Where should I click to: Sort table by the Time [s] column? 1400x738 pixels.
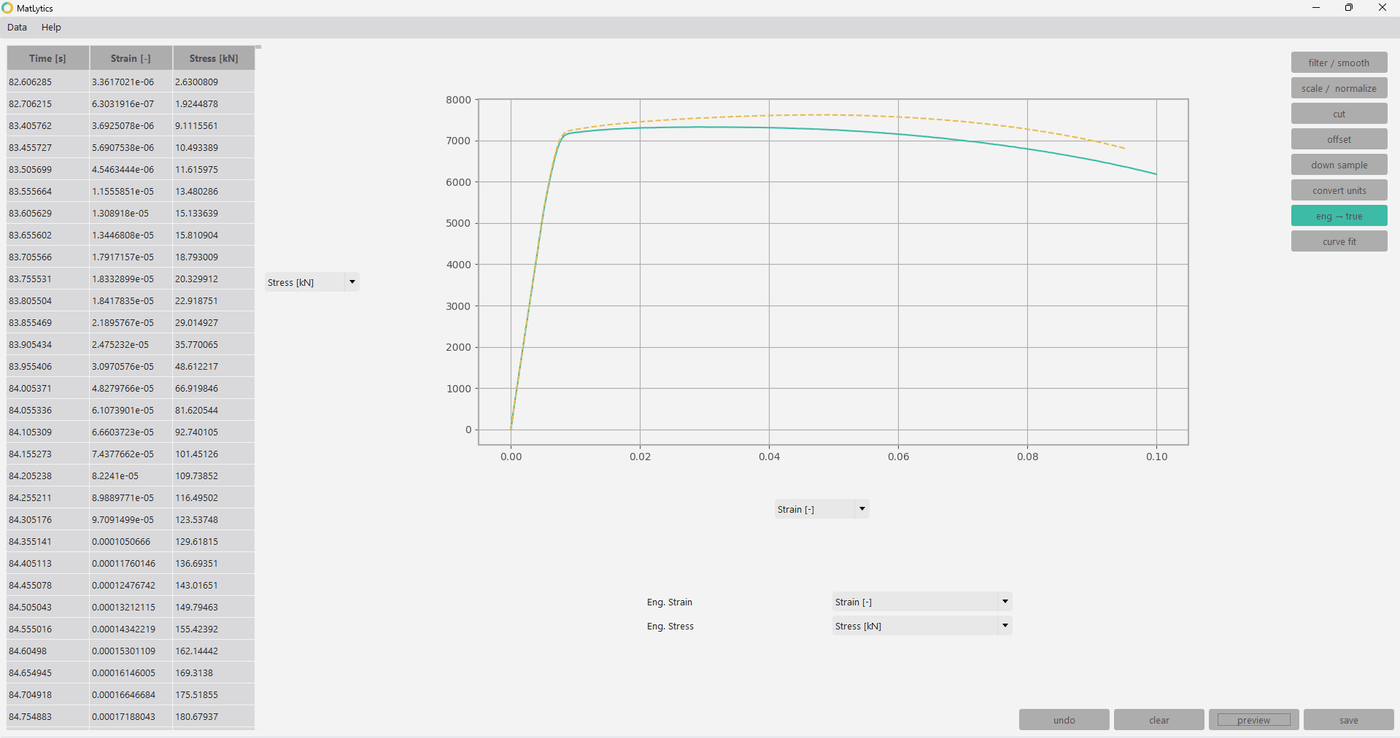click(x=47, y=58)
